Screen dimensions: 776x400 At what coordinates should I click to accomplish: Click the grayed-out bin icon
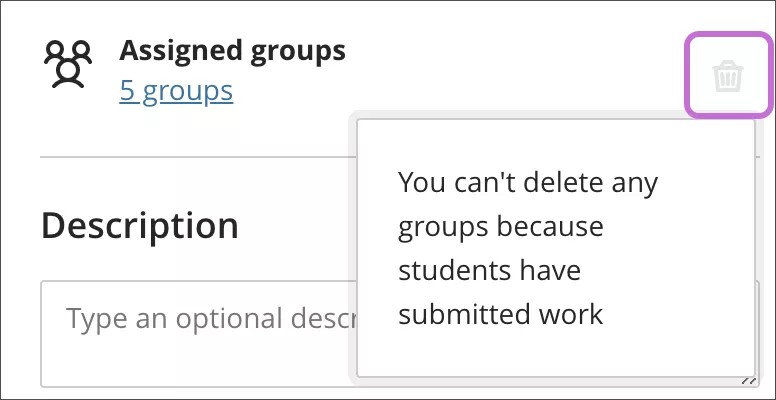[728, 75]
